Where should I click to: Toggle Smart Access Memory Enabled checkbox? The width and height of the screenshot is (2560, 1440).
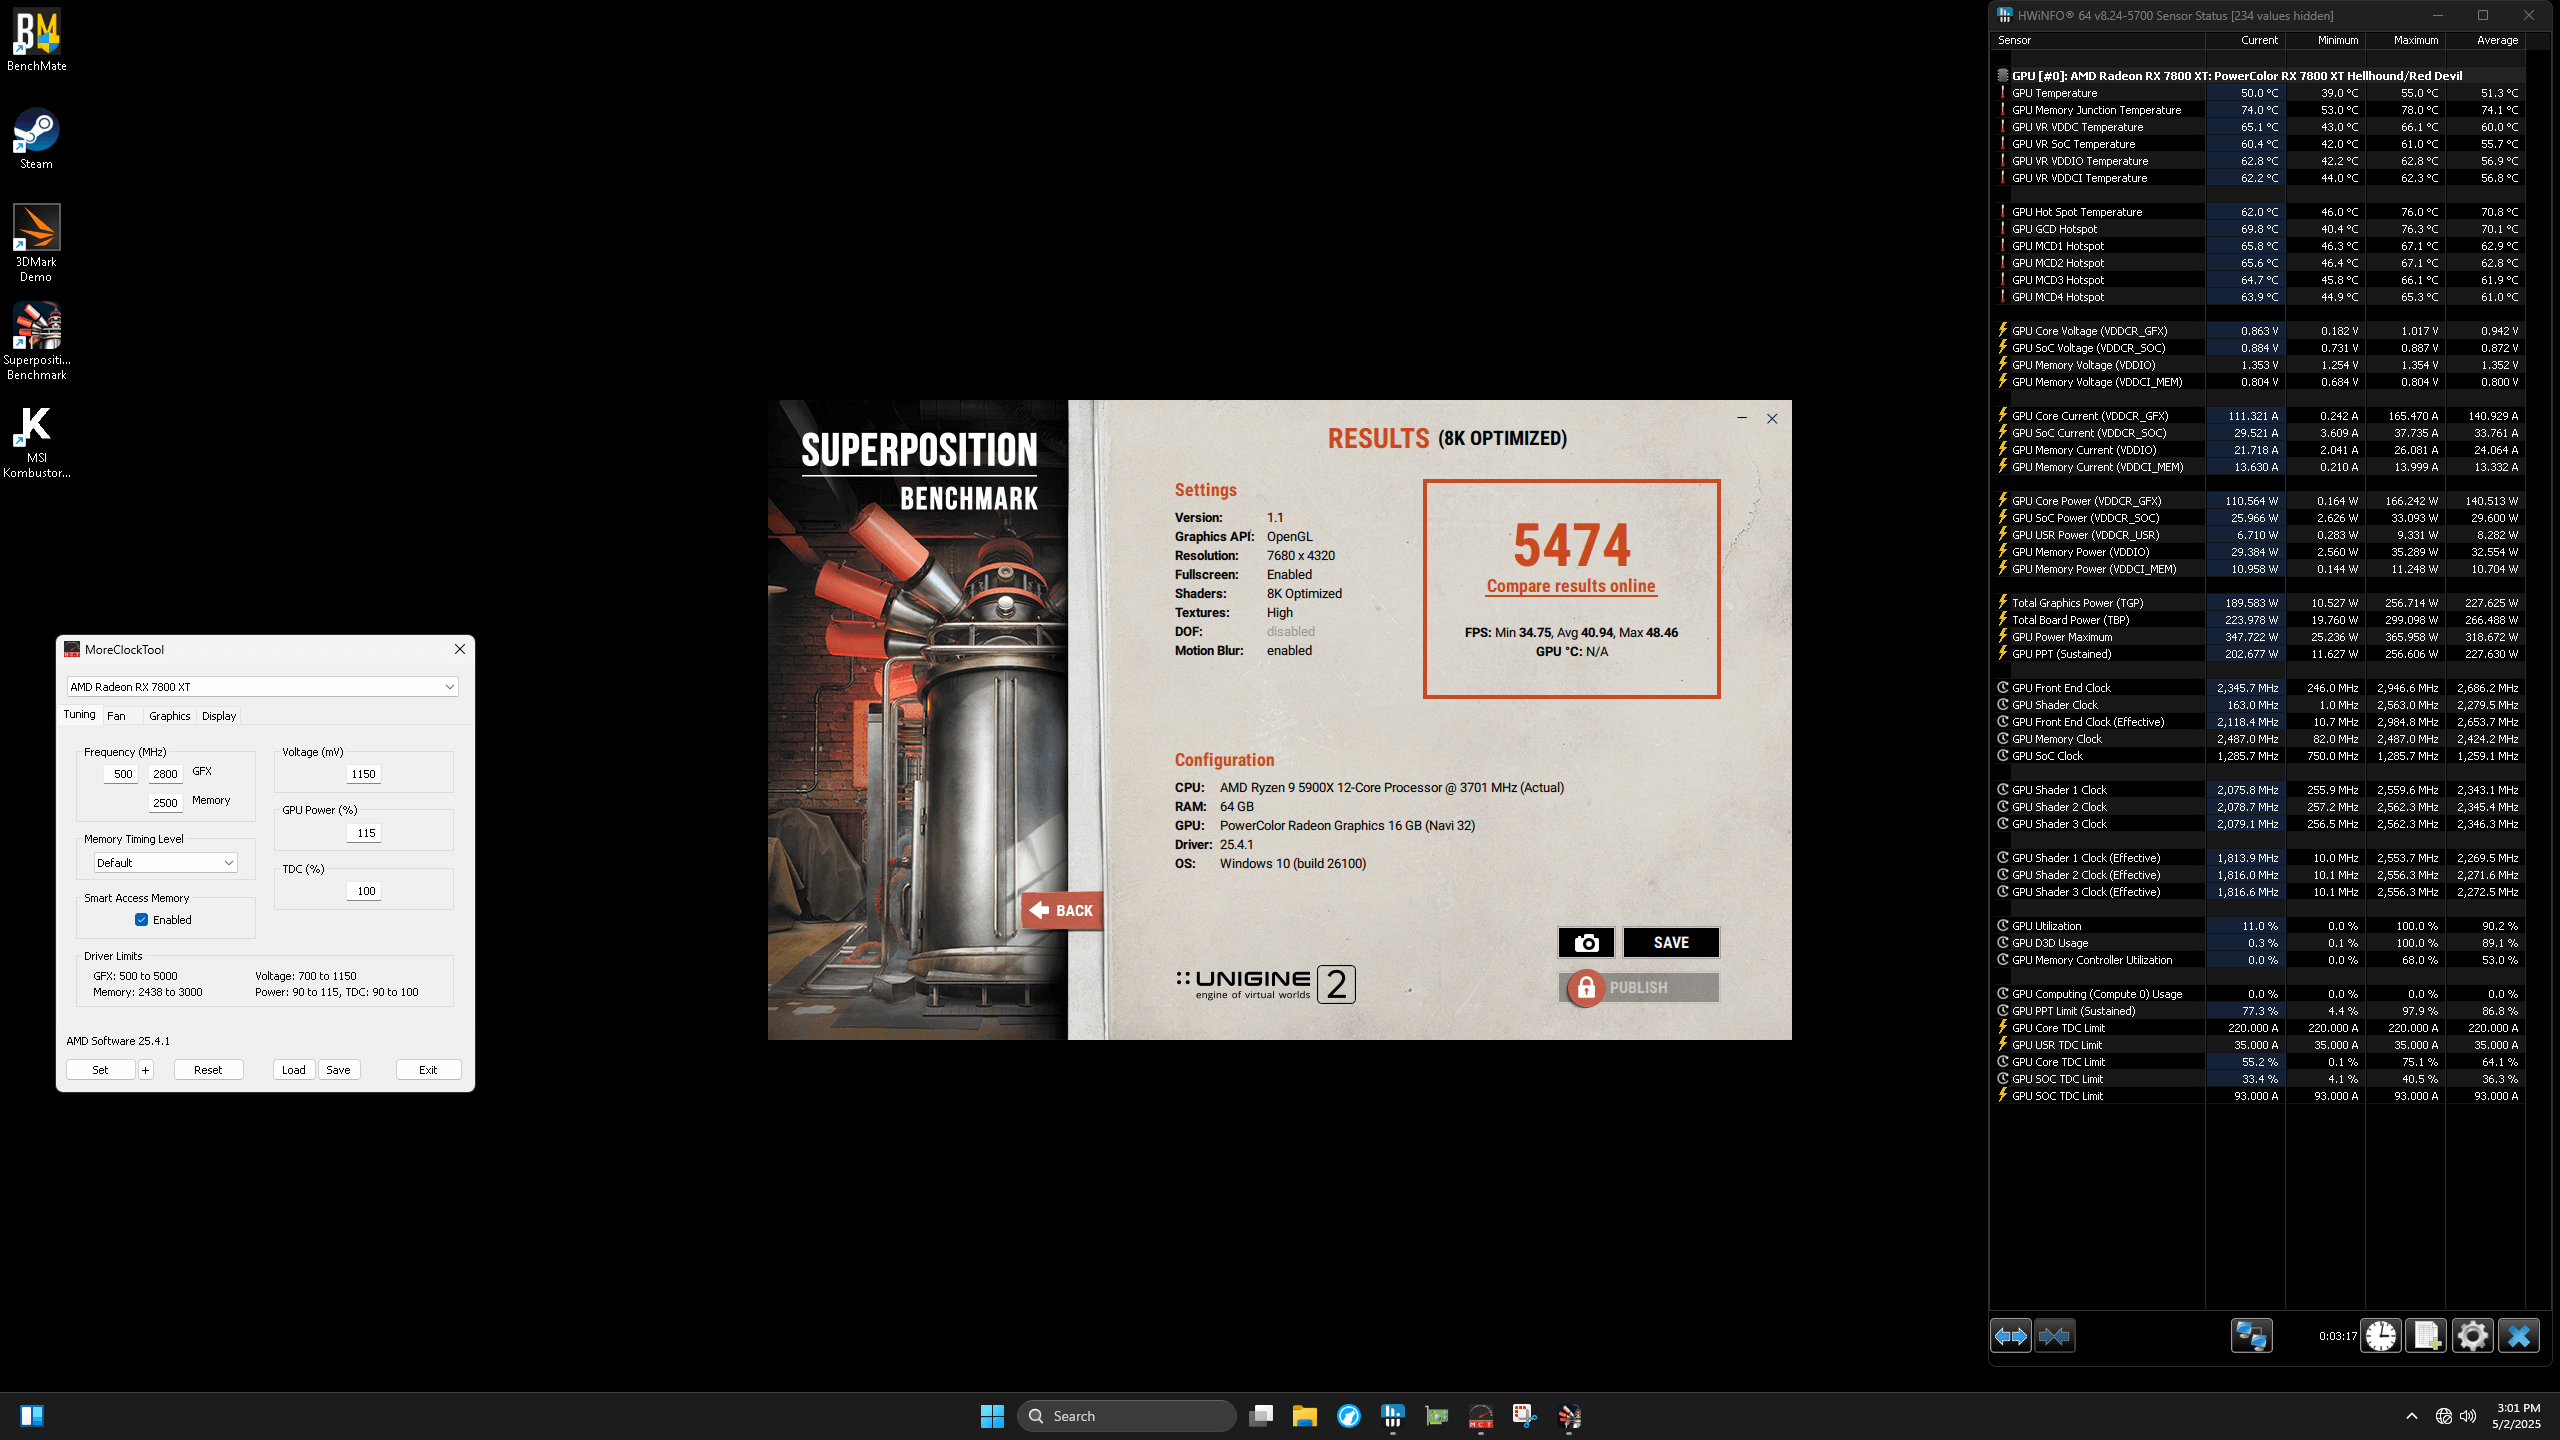pyautogui.click(x=141, y=920)
